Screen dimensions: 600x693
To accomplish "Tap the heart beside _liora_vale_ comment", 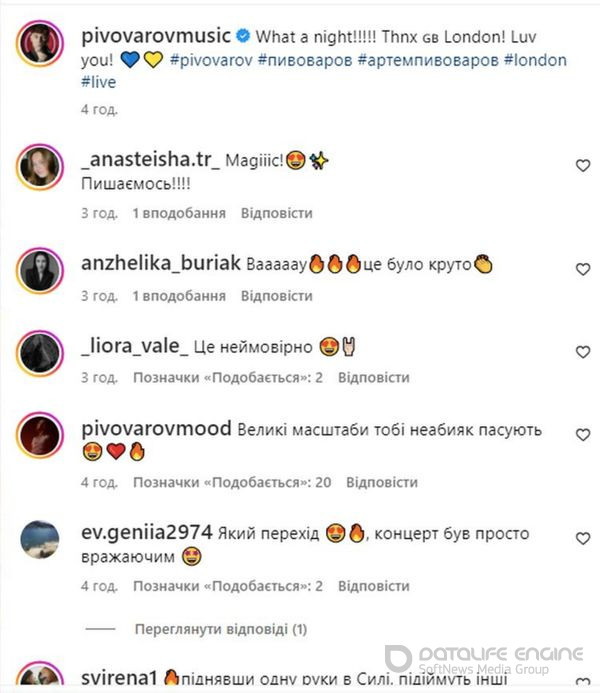I will pyautogui.click(x=583, y=352).
